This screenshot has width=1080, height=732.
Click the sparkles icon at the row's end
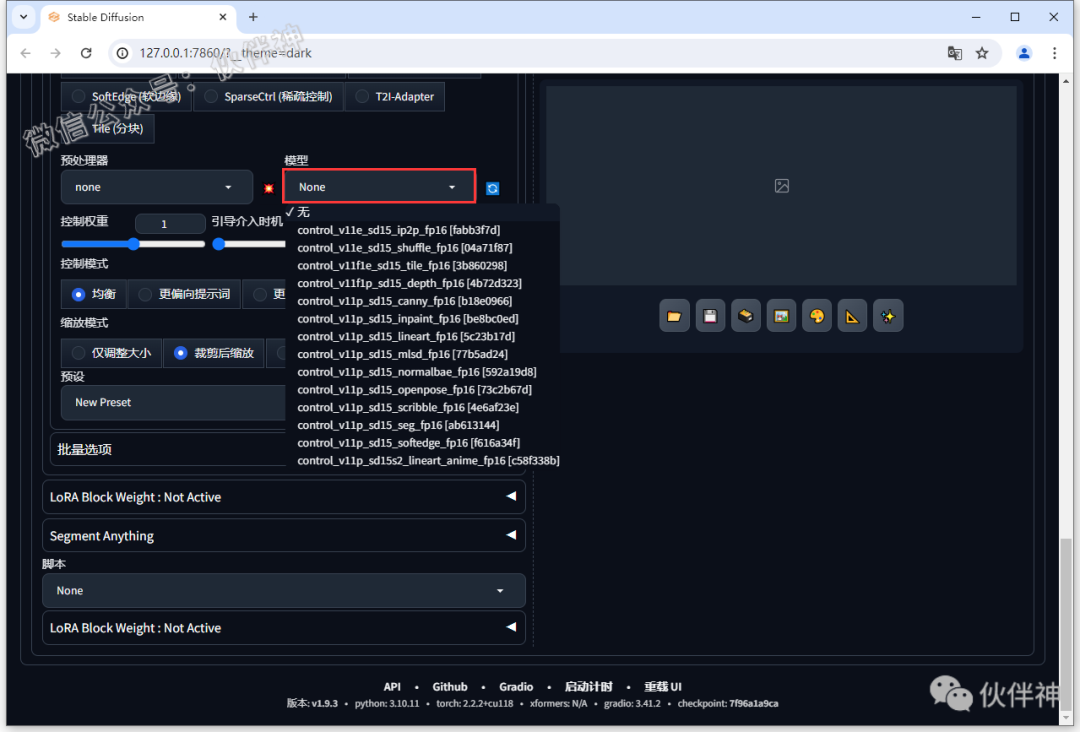(x=888, y=315)
